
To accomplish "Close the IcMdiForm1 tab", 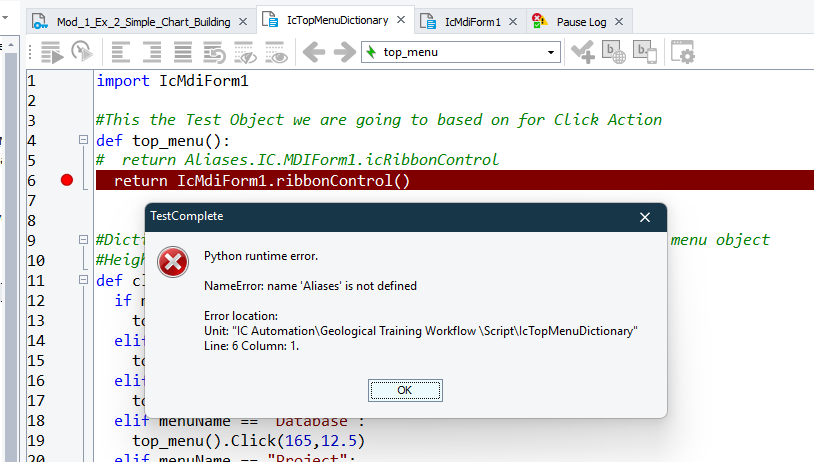I will click(513, 22).
